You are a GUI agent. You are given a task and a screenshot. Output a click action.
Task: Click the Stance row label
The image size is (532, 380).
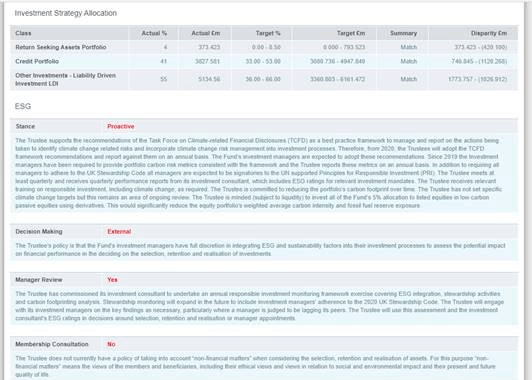(25, 127)
